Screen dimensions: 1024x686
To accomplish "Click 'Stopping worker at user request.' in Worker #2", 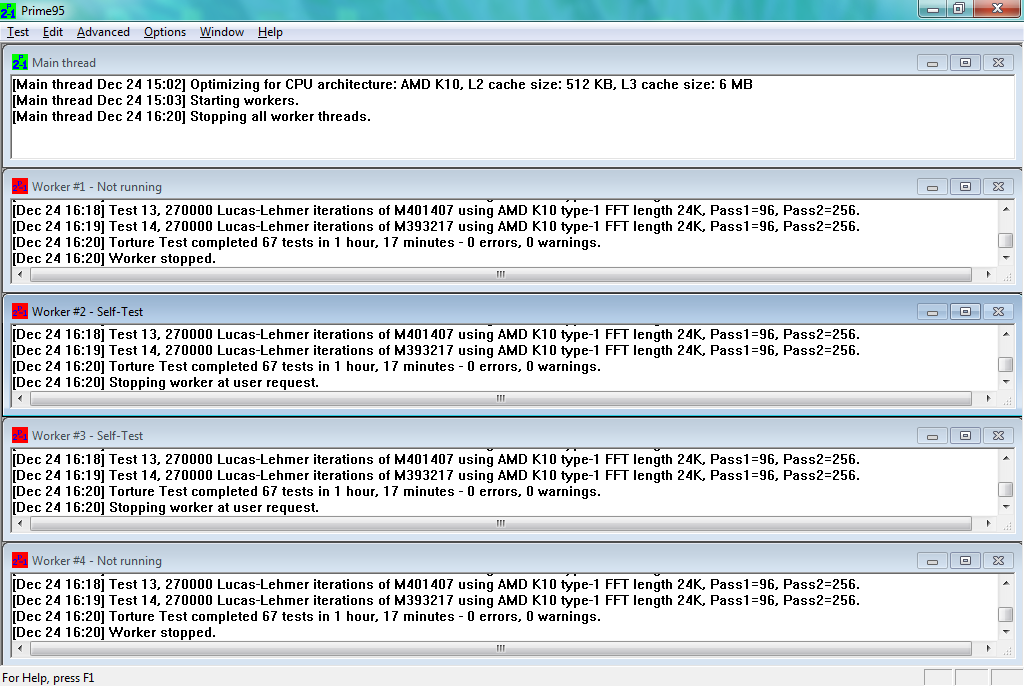I will pos(166,383).
